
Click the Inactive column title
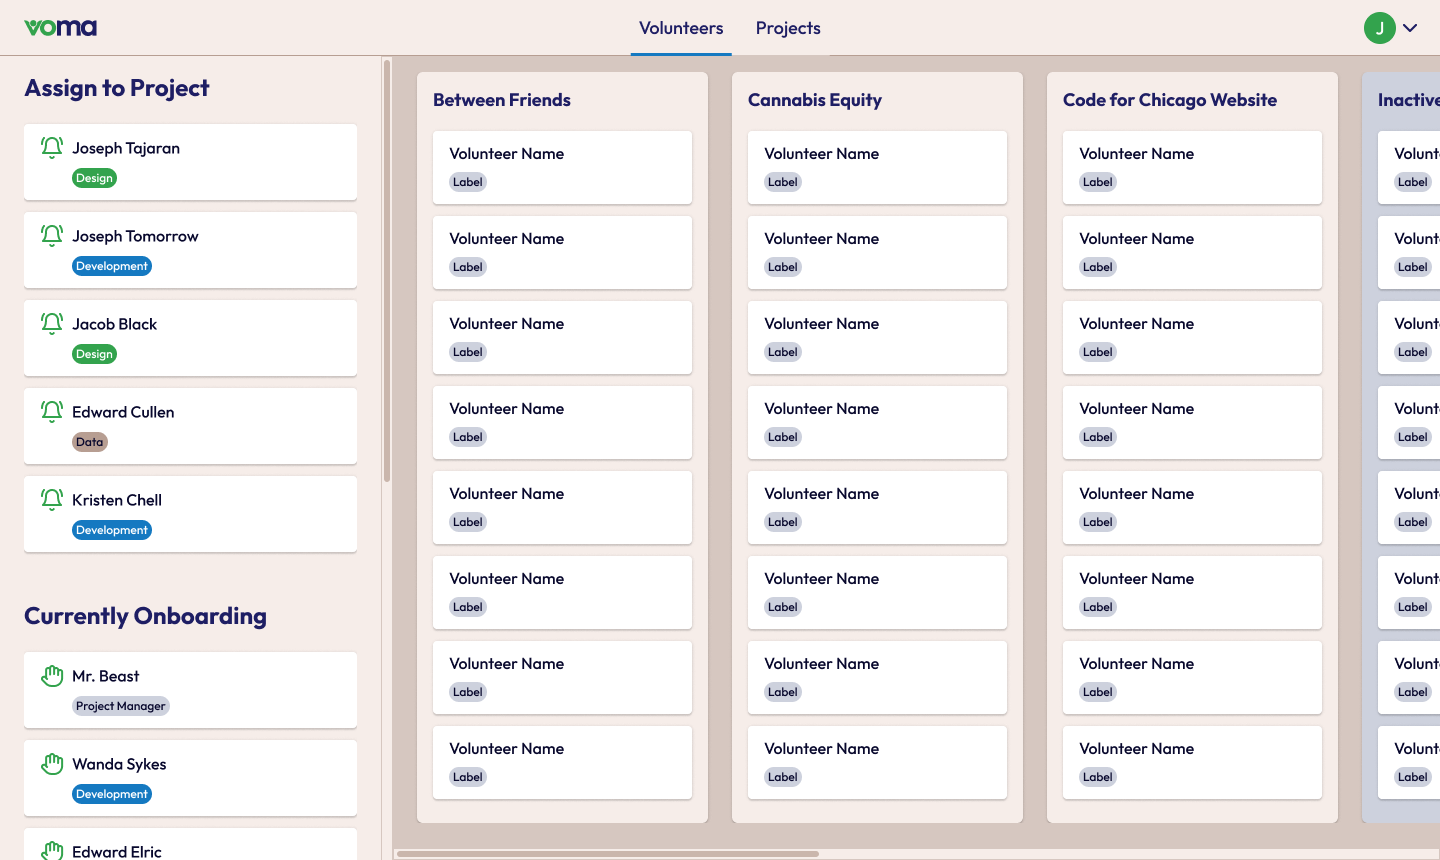[1409, 100]
